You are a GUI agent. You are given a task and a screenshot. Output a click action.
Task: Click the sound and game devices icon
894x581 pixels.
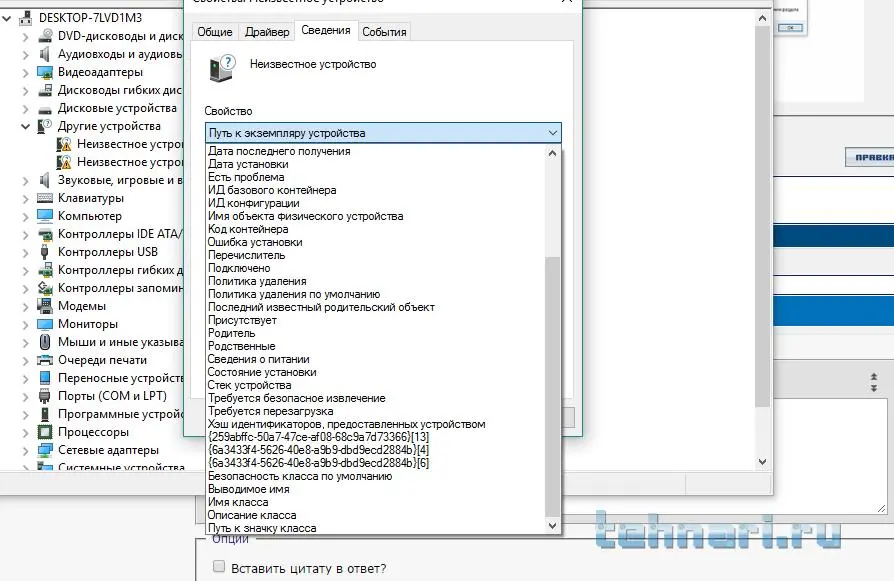tap(45, 180)
